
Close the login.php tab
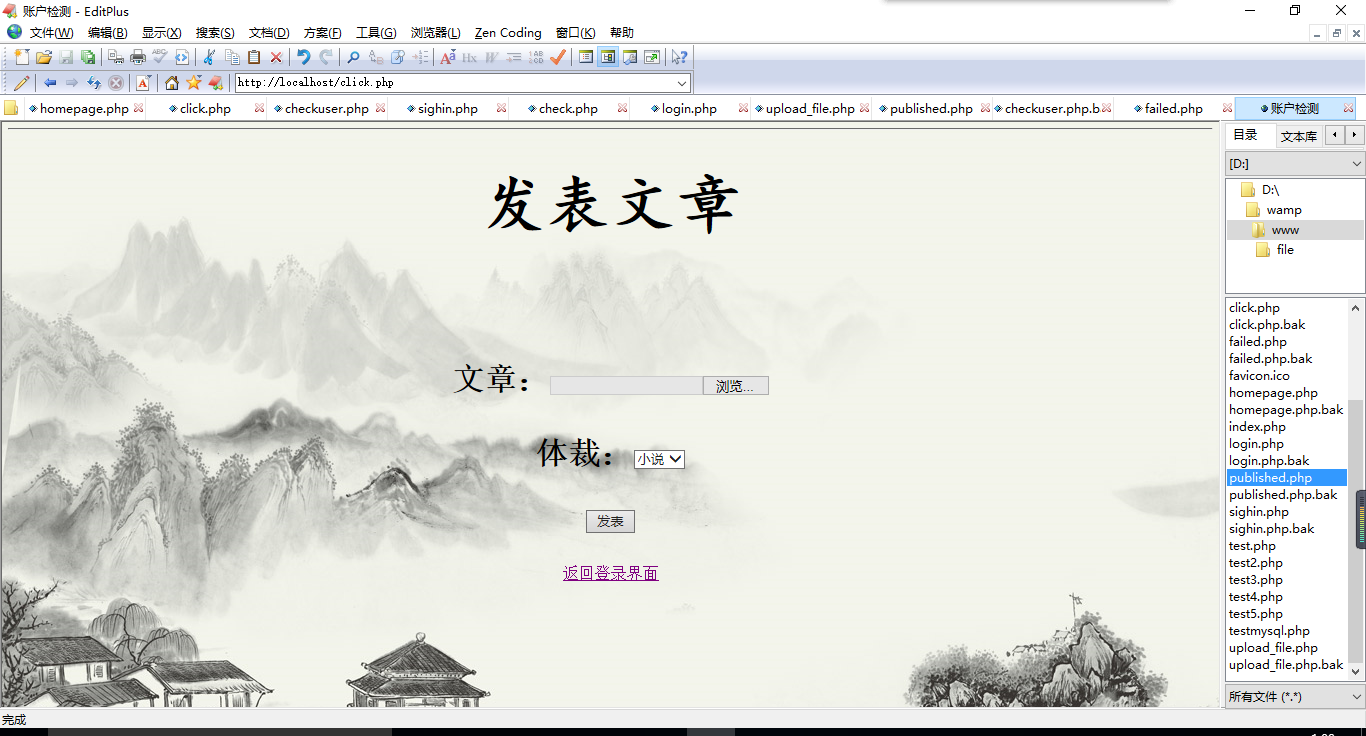[743, 108]
